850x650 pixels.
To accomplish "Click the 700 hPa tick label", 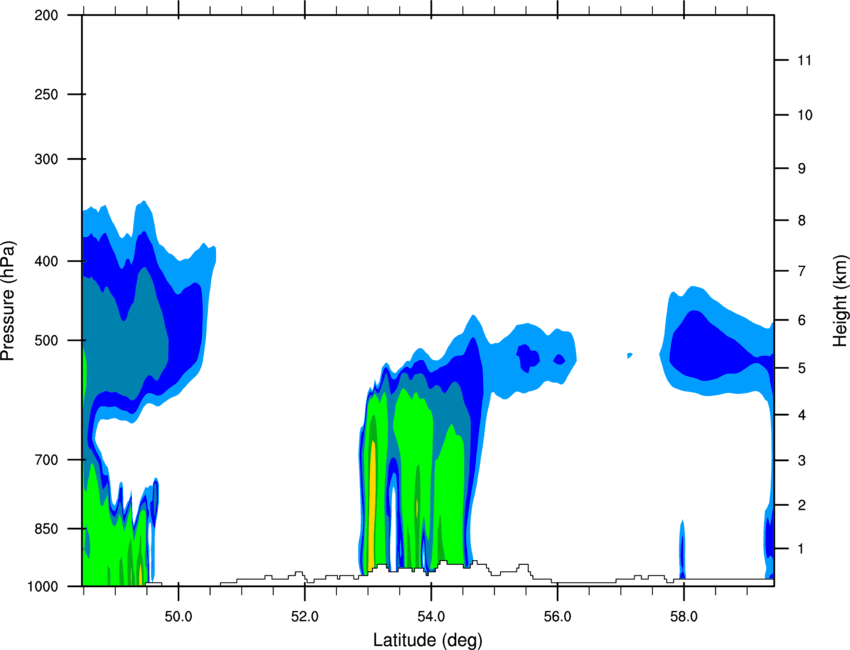I will (46, 460).
